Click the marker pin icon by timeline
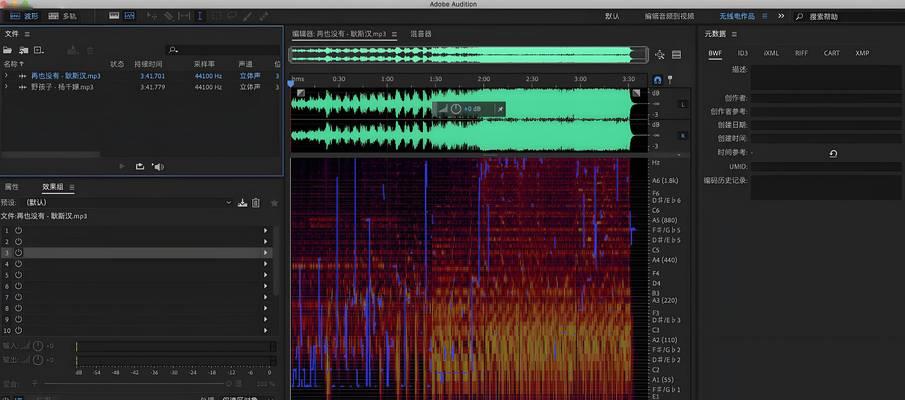905x400 pixels. (670, 80)
